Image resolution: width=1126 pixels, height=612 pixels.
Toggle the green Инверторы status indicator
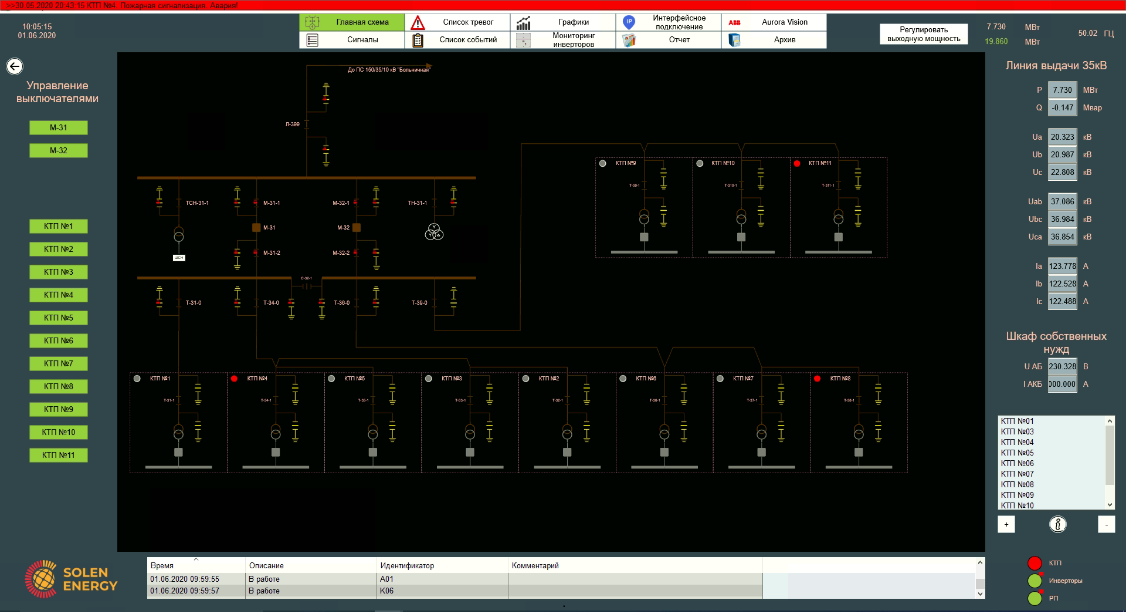tap(1035, 580)
